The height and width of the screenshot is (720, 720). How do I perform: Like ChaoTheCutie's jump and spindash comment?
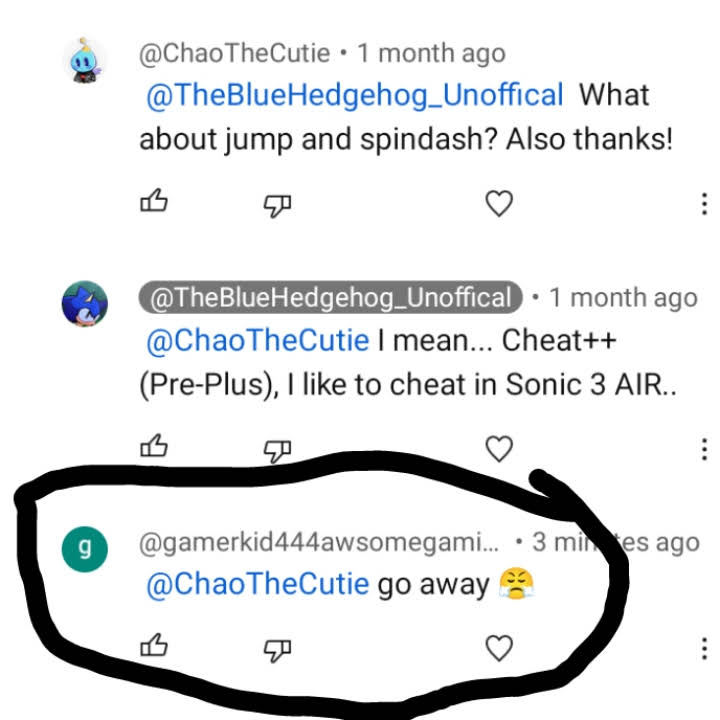click(154, 201)
